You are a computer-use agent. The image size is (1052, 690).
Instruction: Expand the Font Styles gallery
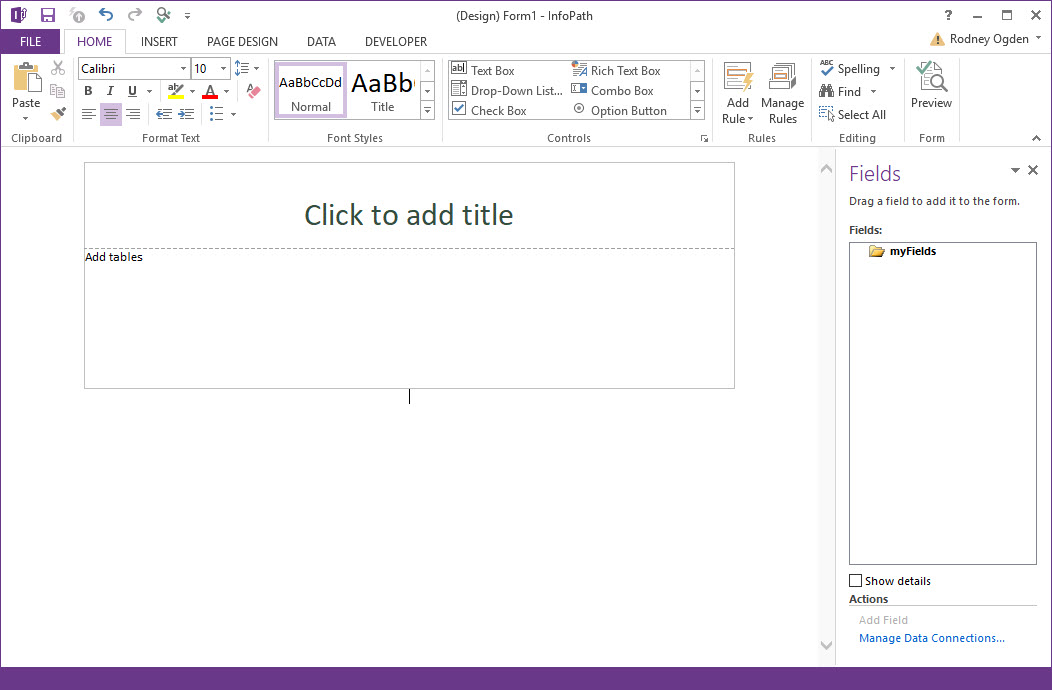[427, 111]
